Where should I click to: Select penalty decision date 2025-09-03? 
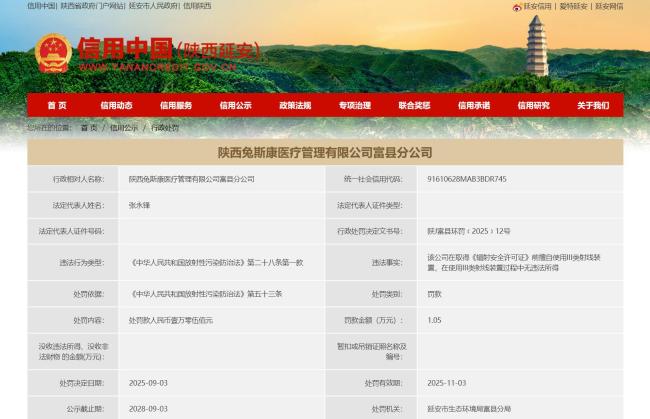click(x=148, y=383)
